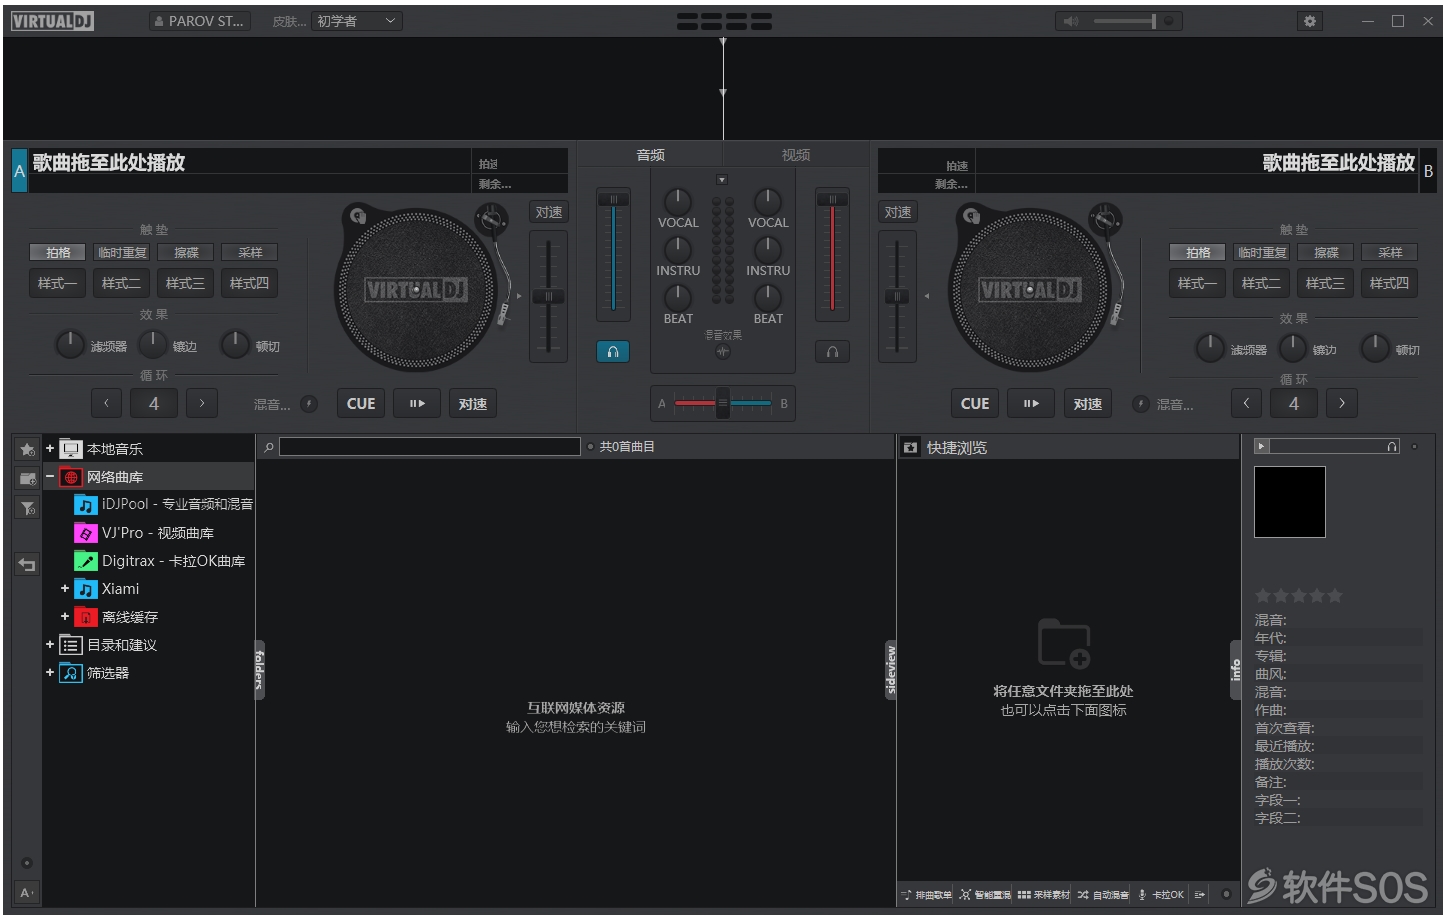Screen dimensions: 1448x919
Task: Toggle deck A headphone cue button
Action: click(x=613, y=351)
